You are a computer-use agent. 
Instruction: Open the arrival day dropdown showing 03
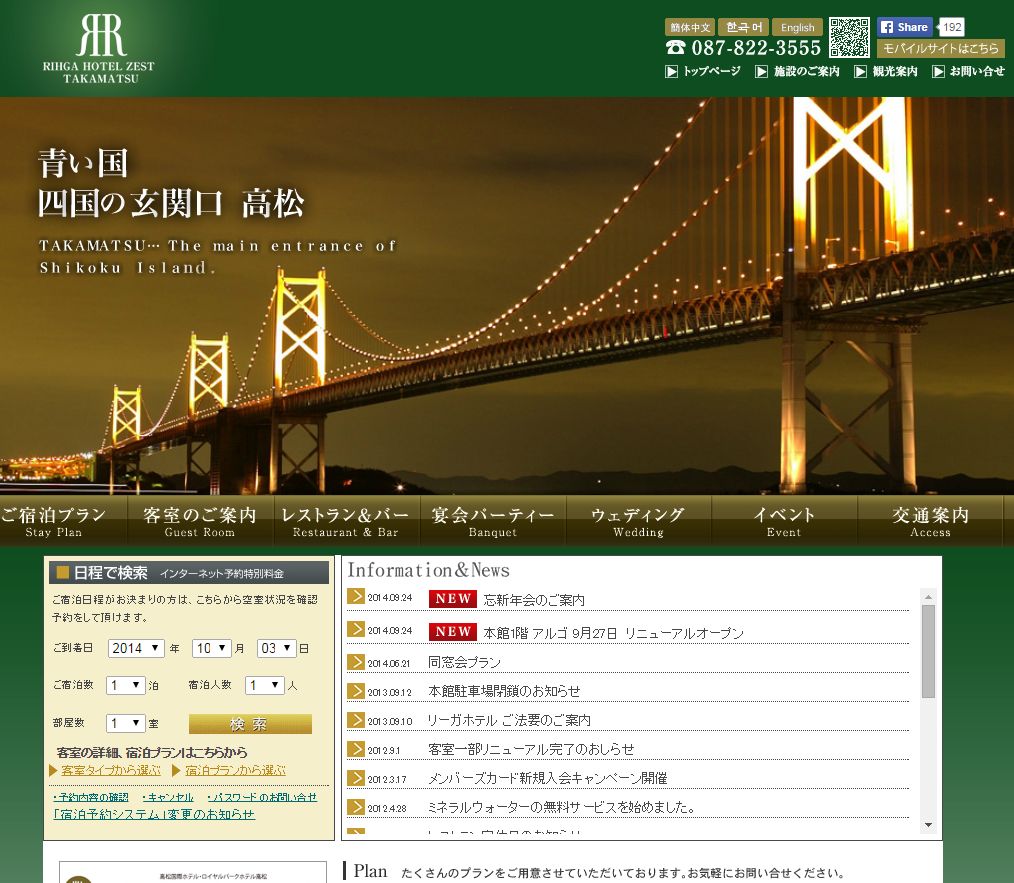[x=277, y=648]
